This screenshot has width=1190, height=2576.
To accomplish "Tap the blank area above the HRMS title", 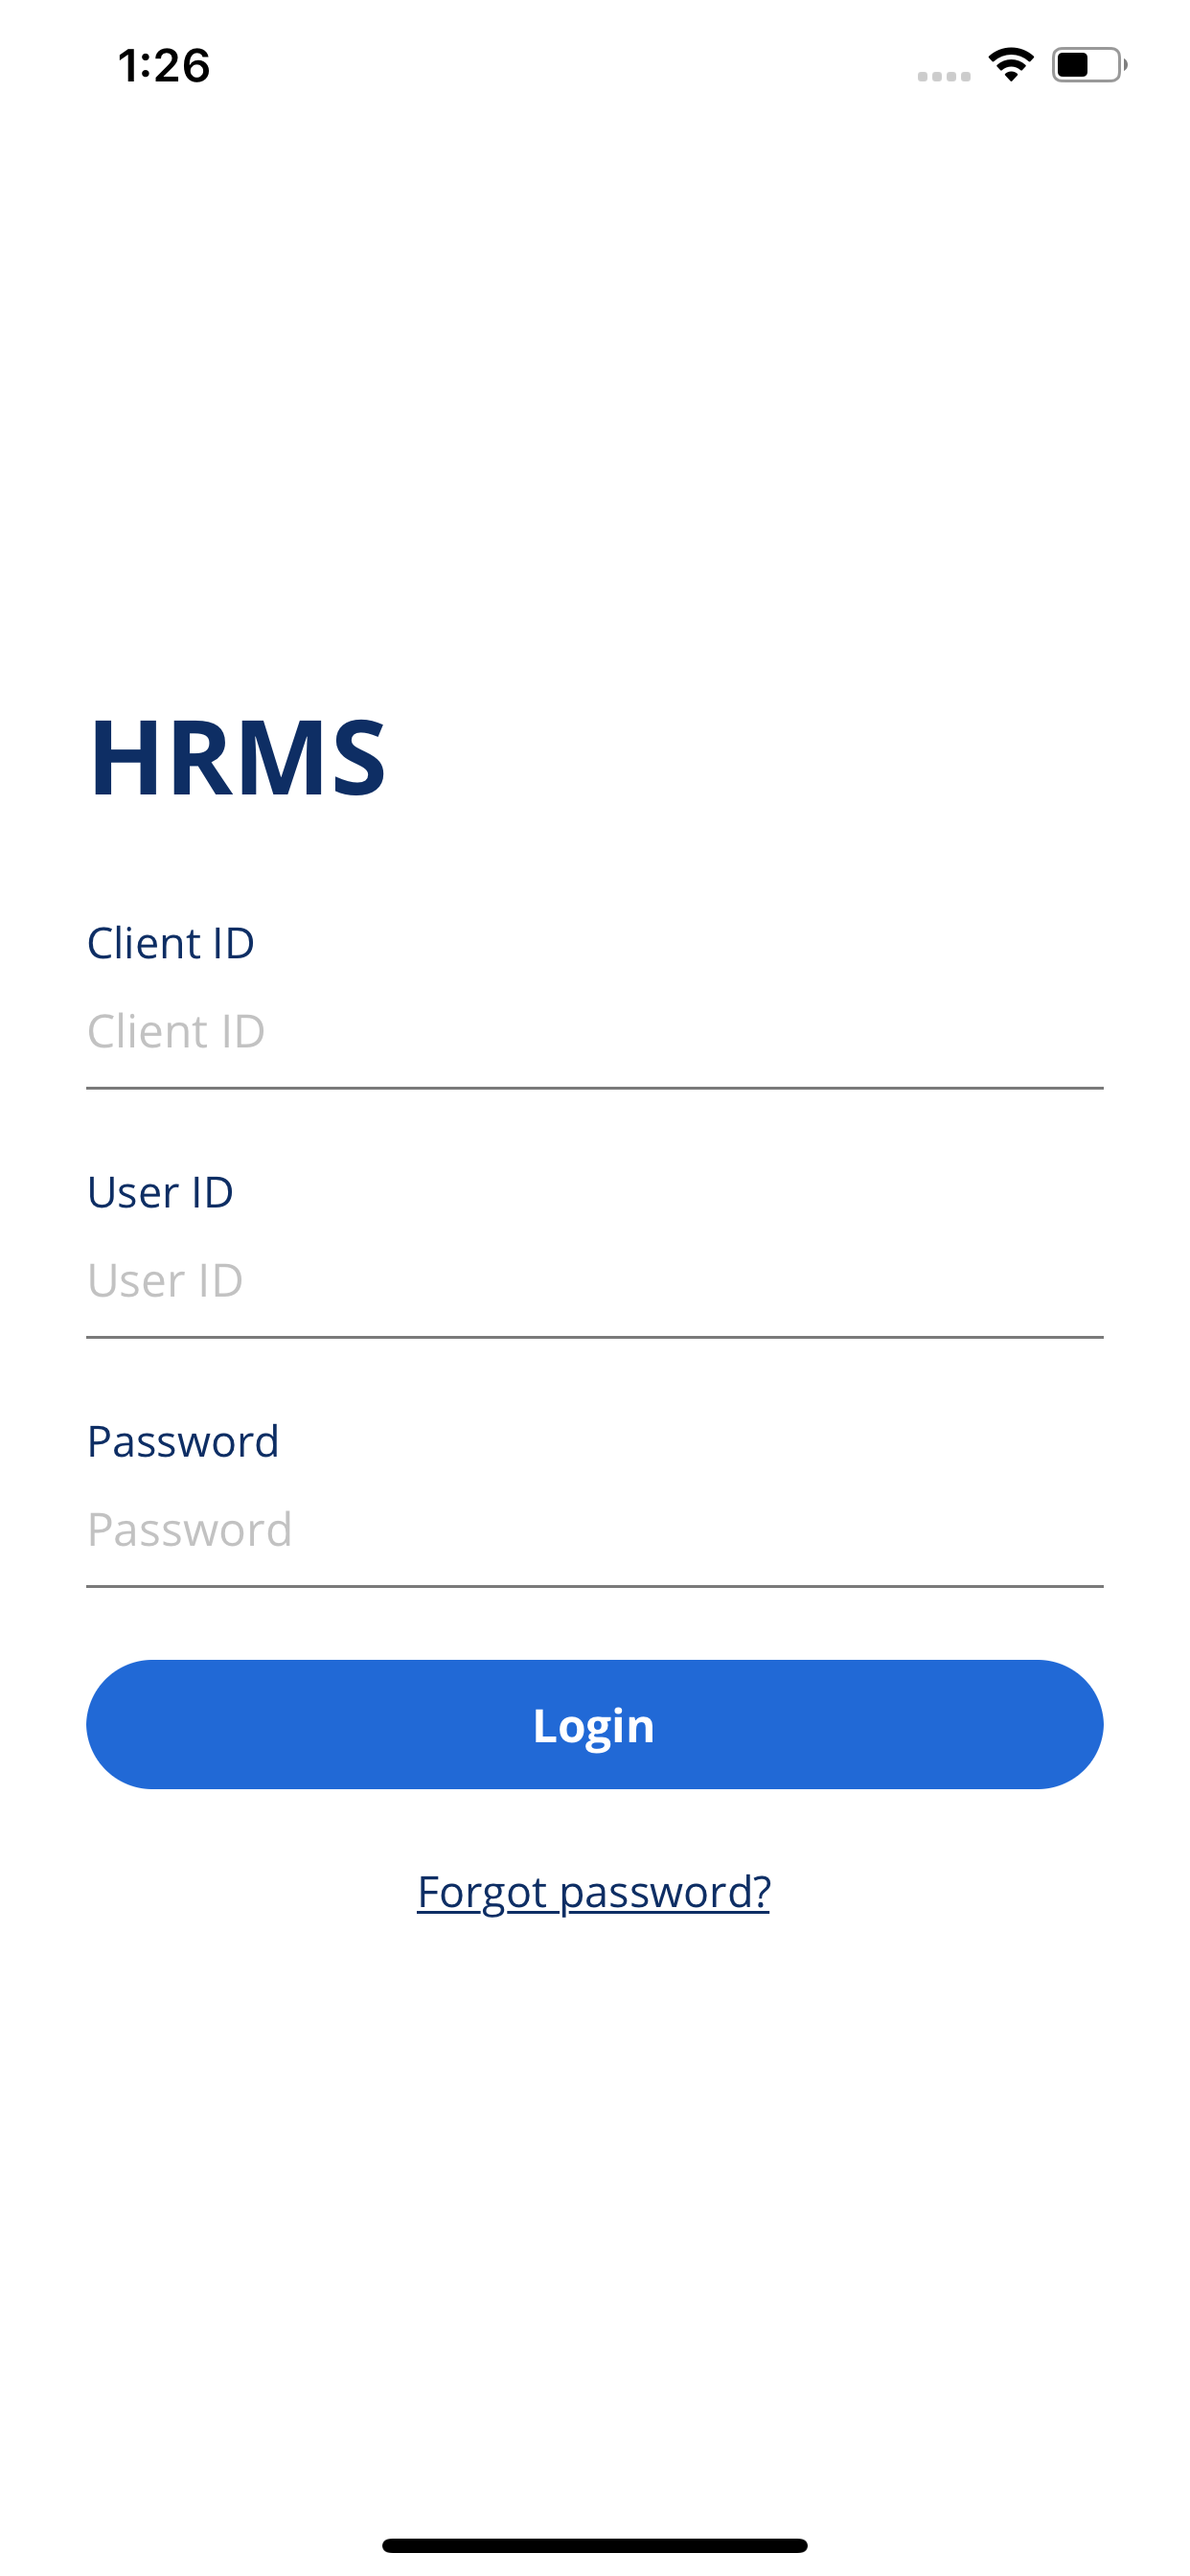I will point(595,400).
